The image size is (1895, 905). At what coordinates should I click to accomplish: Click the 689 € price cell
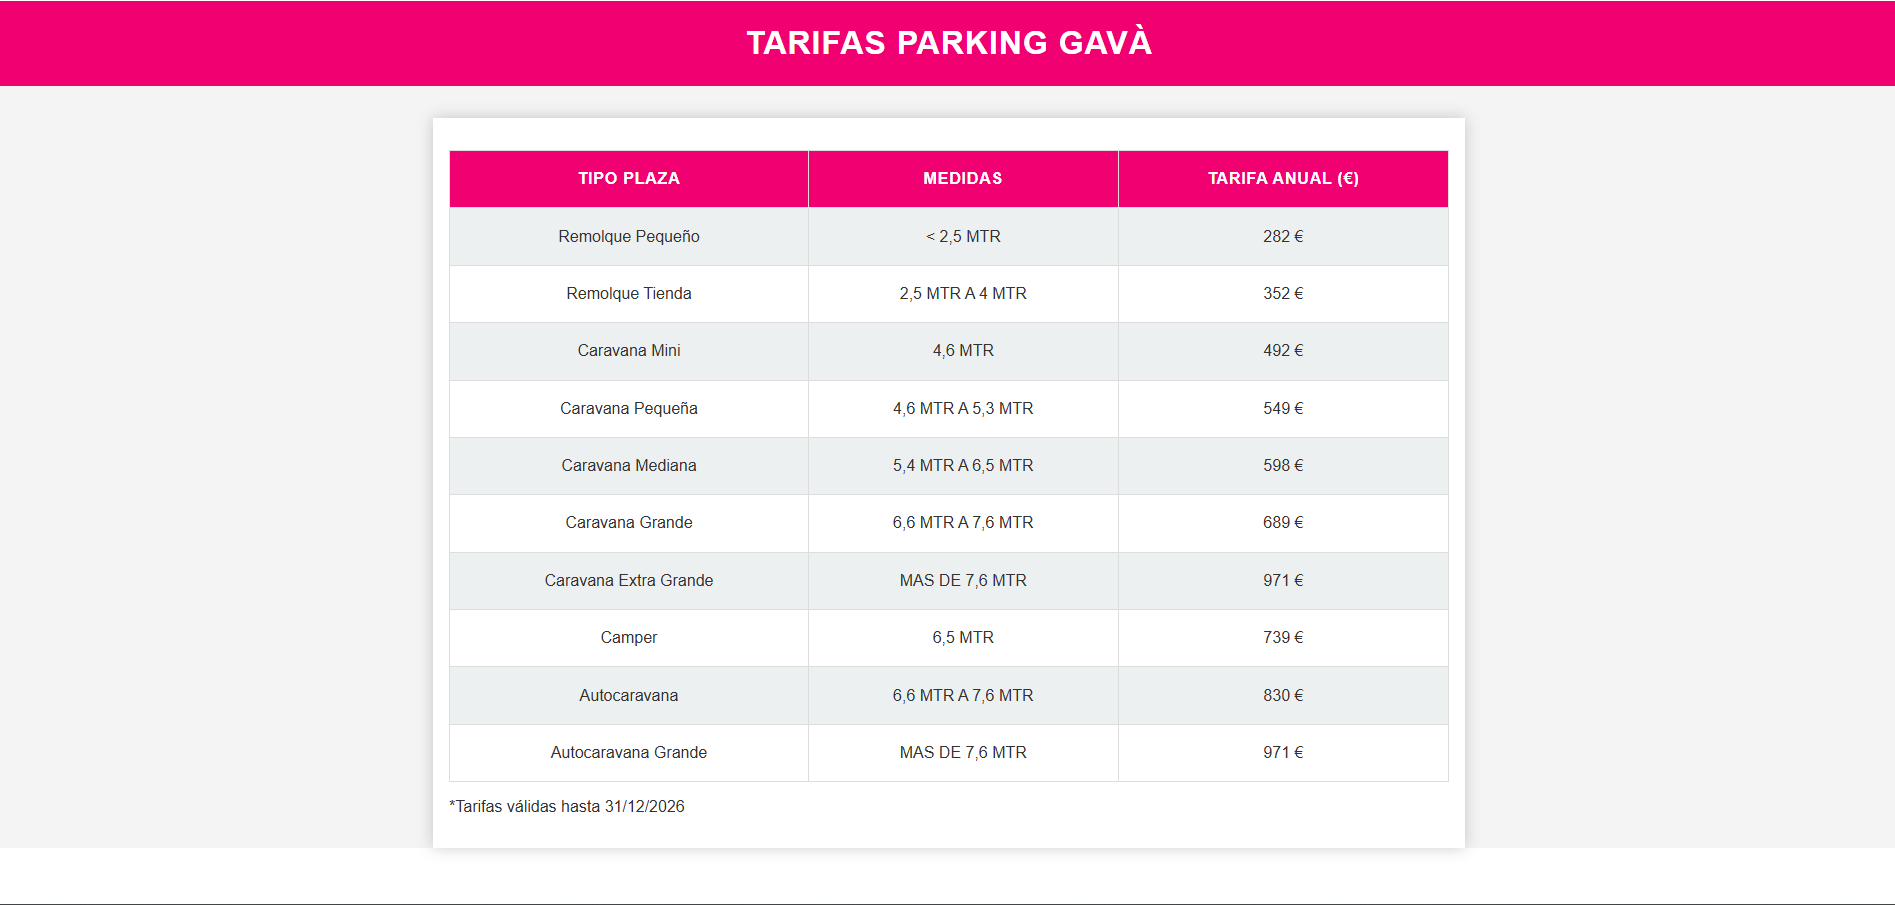[1283, 523]
